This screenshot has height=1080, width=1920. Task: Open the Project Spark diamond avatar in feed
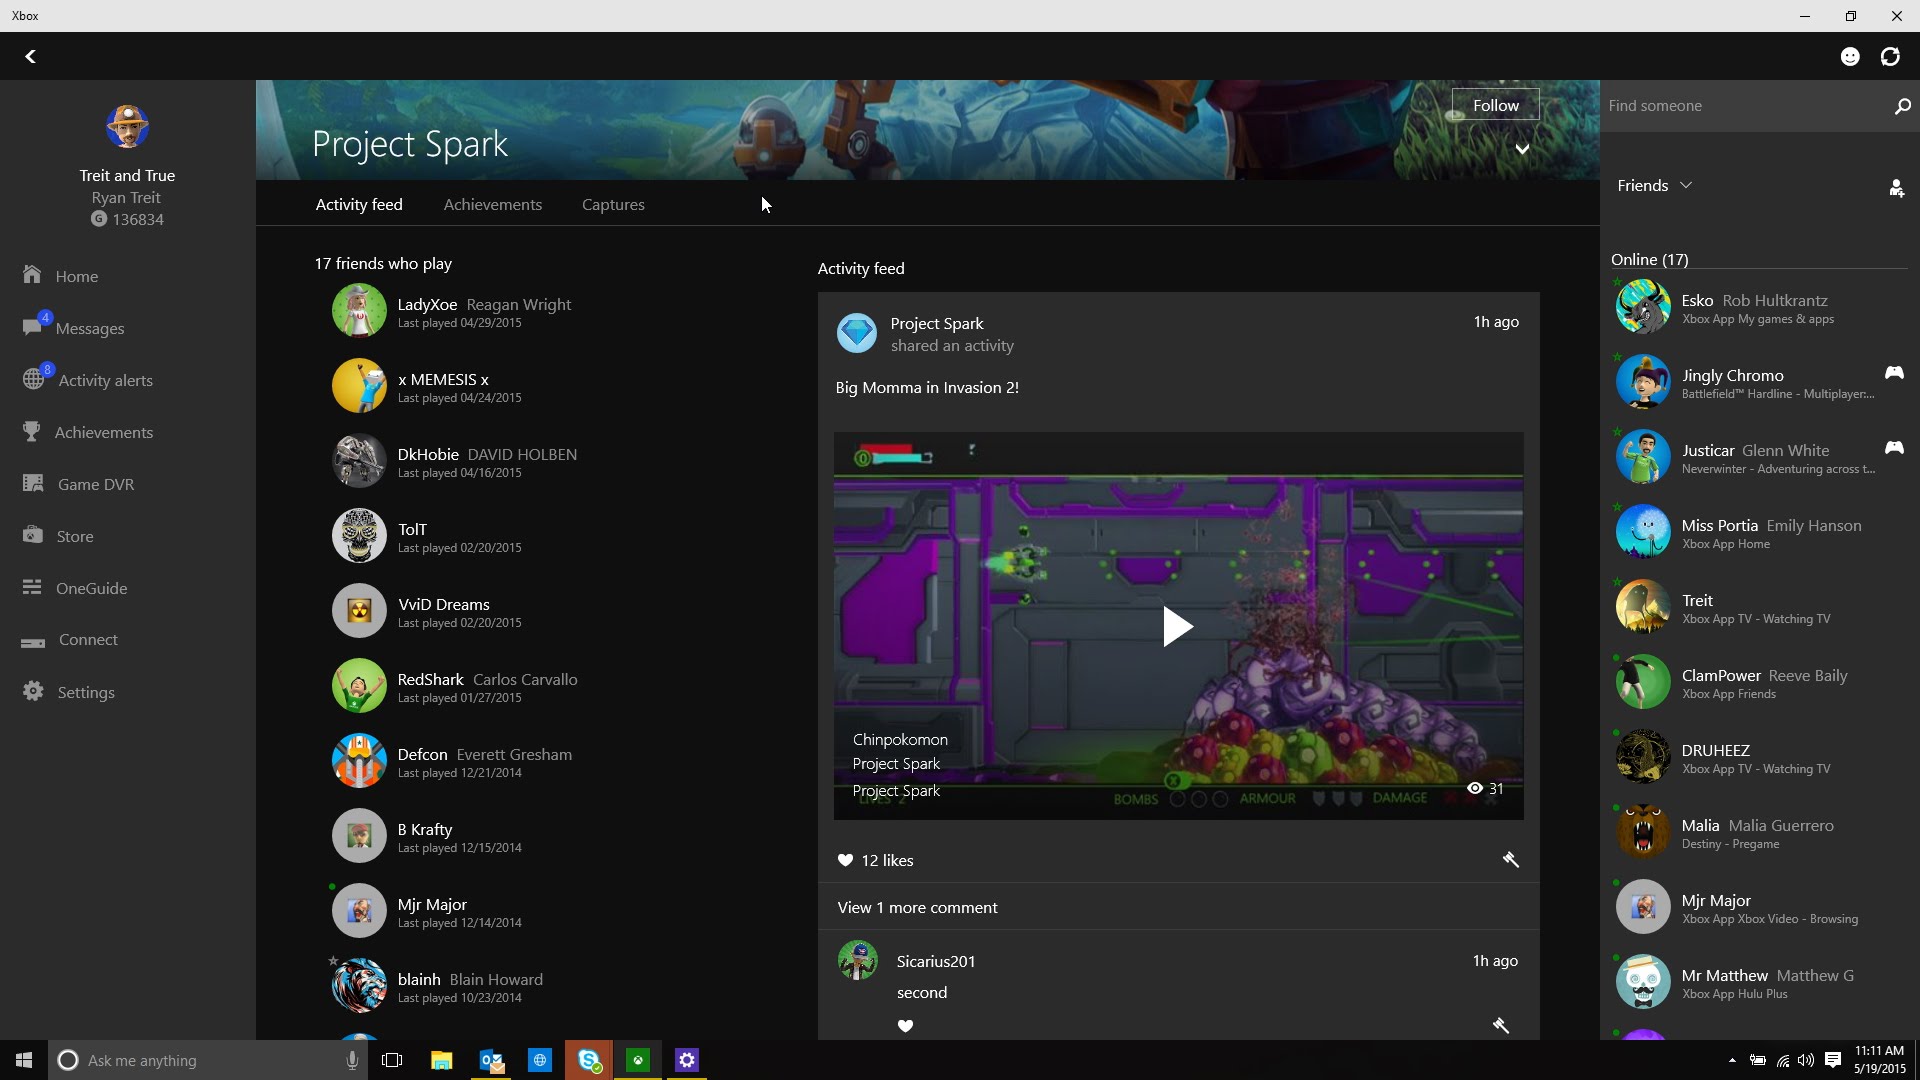(x=857, y=333)
